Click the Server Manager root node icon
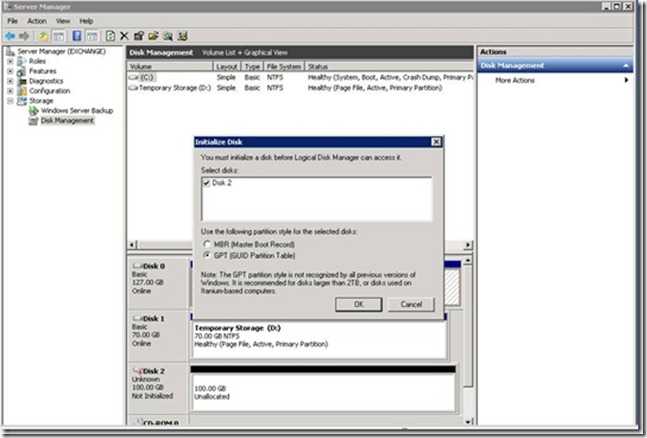The height and width of the screenshot is (438, 647). (11, 51)
